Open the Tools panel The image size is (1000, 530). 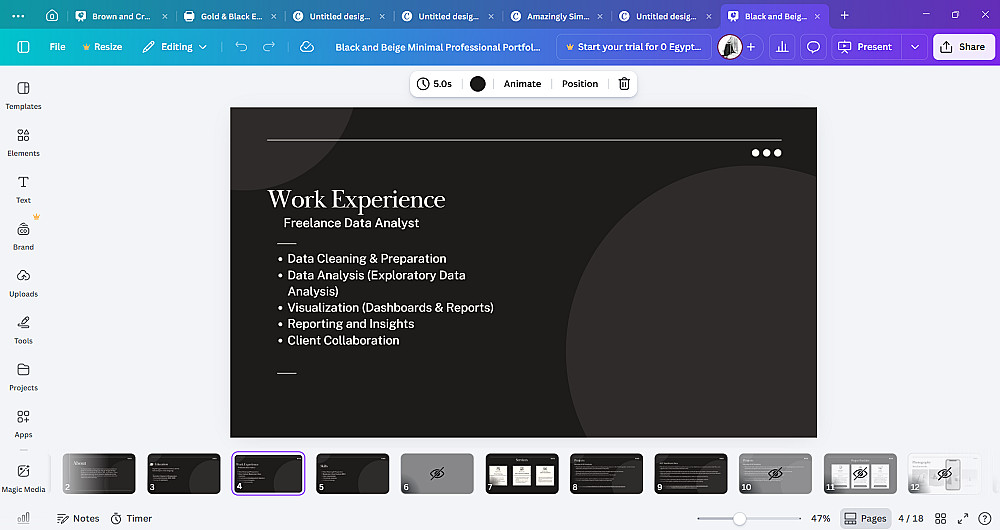[x=24, y=330]
